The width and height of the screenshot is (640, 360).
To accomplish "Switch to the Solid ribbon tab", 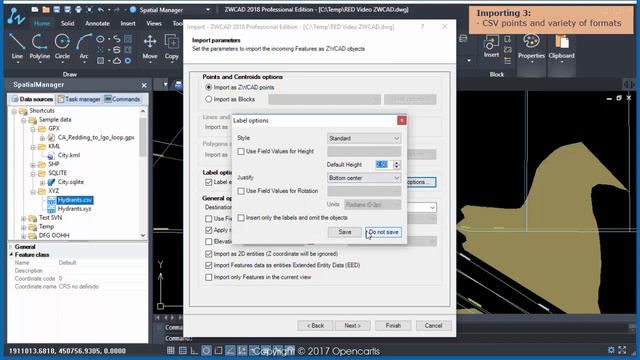I will [68, 24].
